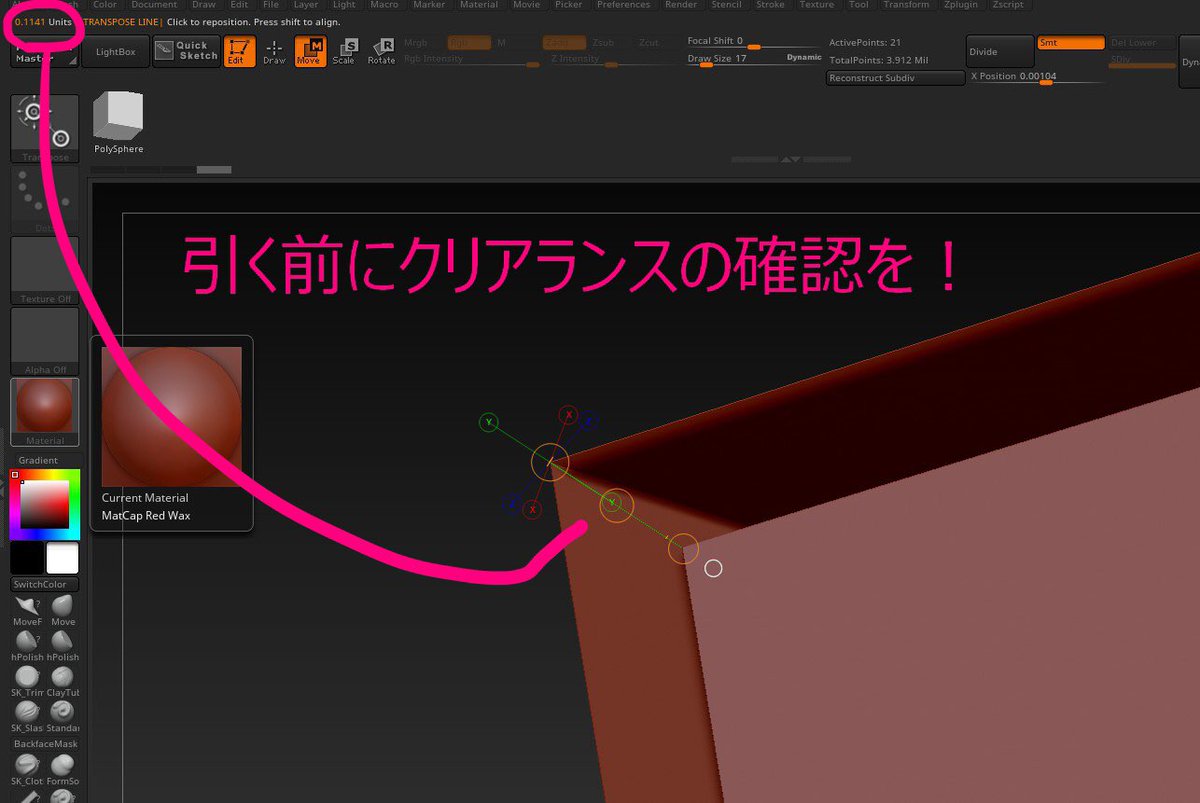Activate Edit mode in the top shelf
Image resolution: width=1200 pixels, height=803 pixels.
pos(238,51)
